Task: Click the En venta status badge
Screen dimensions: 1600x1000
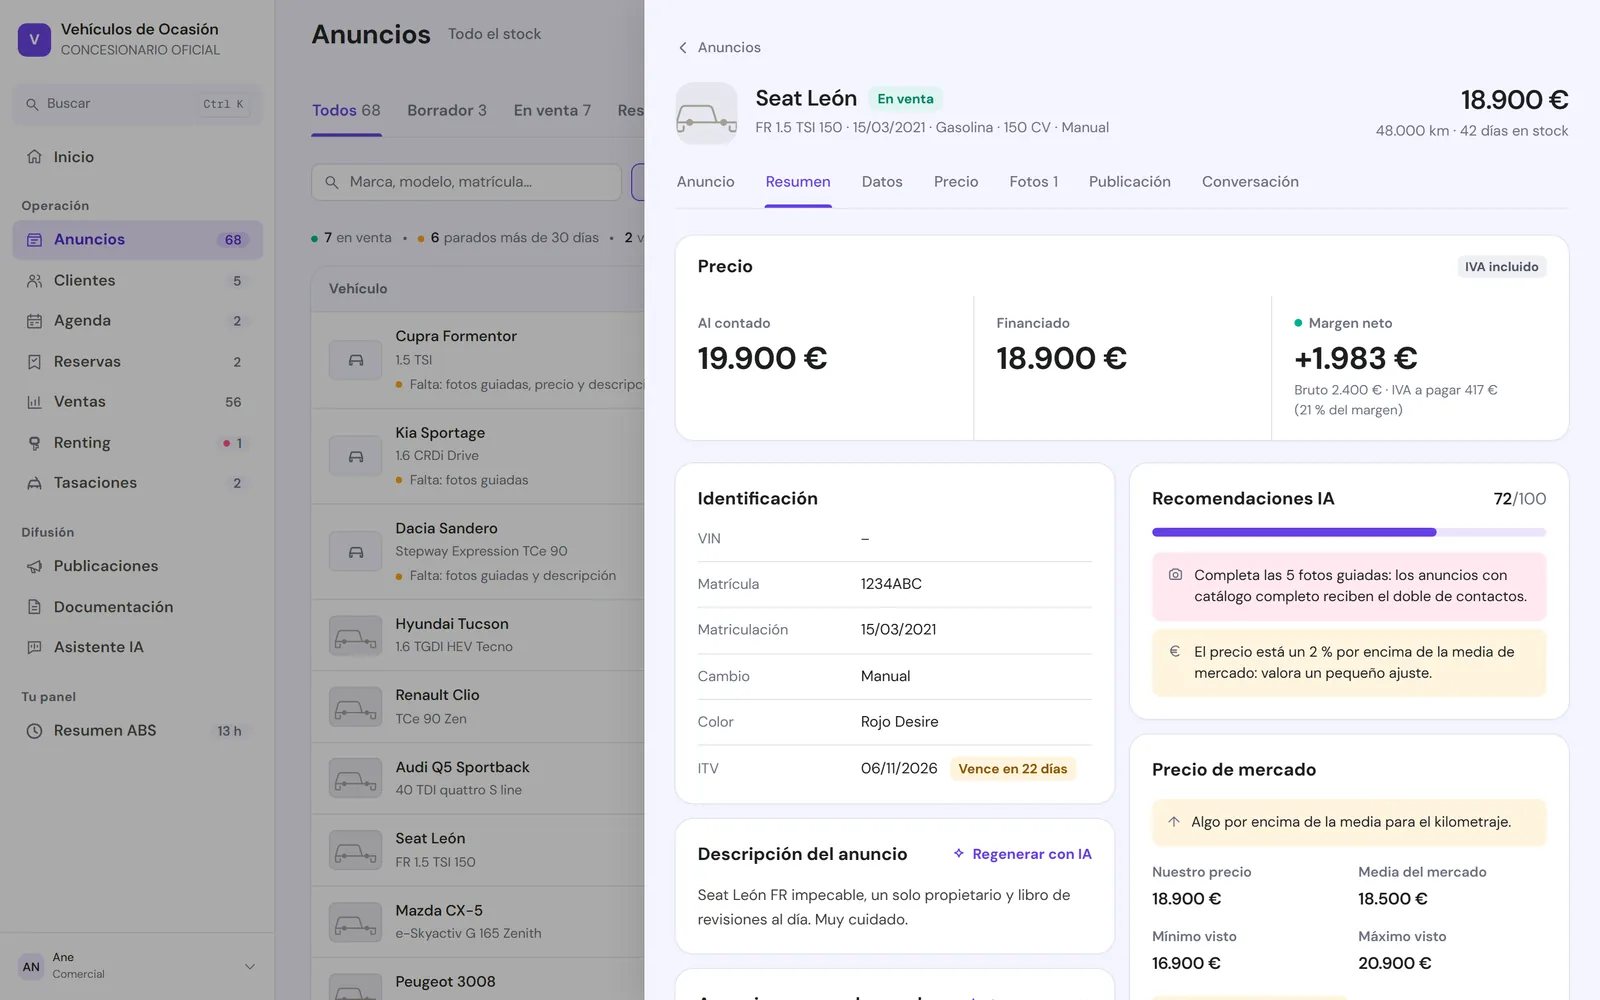Action: (x=906, y=99)
